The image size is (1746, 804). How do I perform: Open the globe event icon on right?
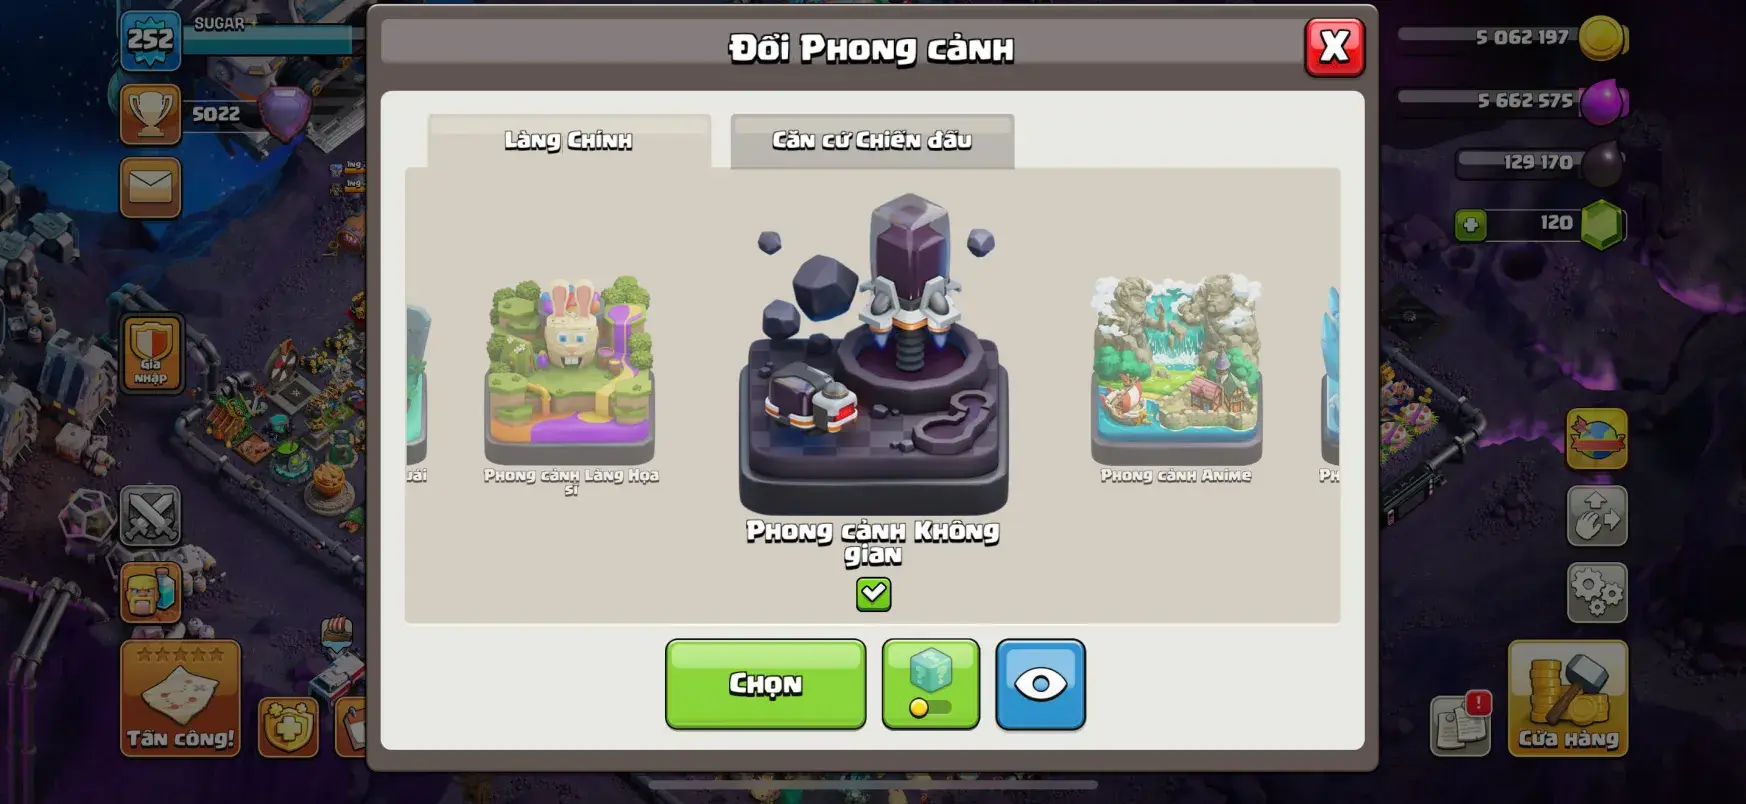point(1597,439)
